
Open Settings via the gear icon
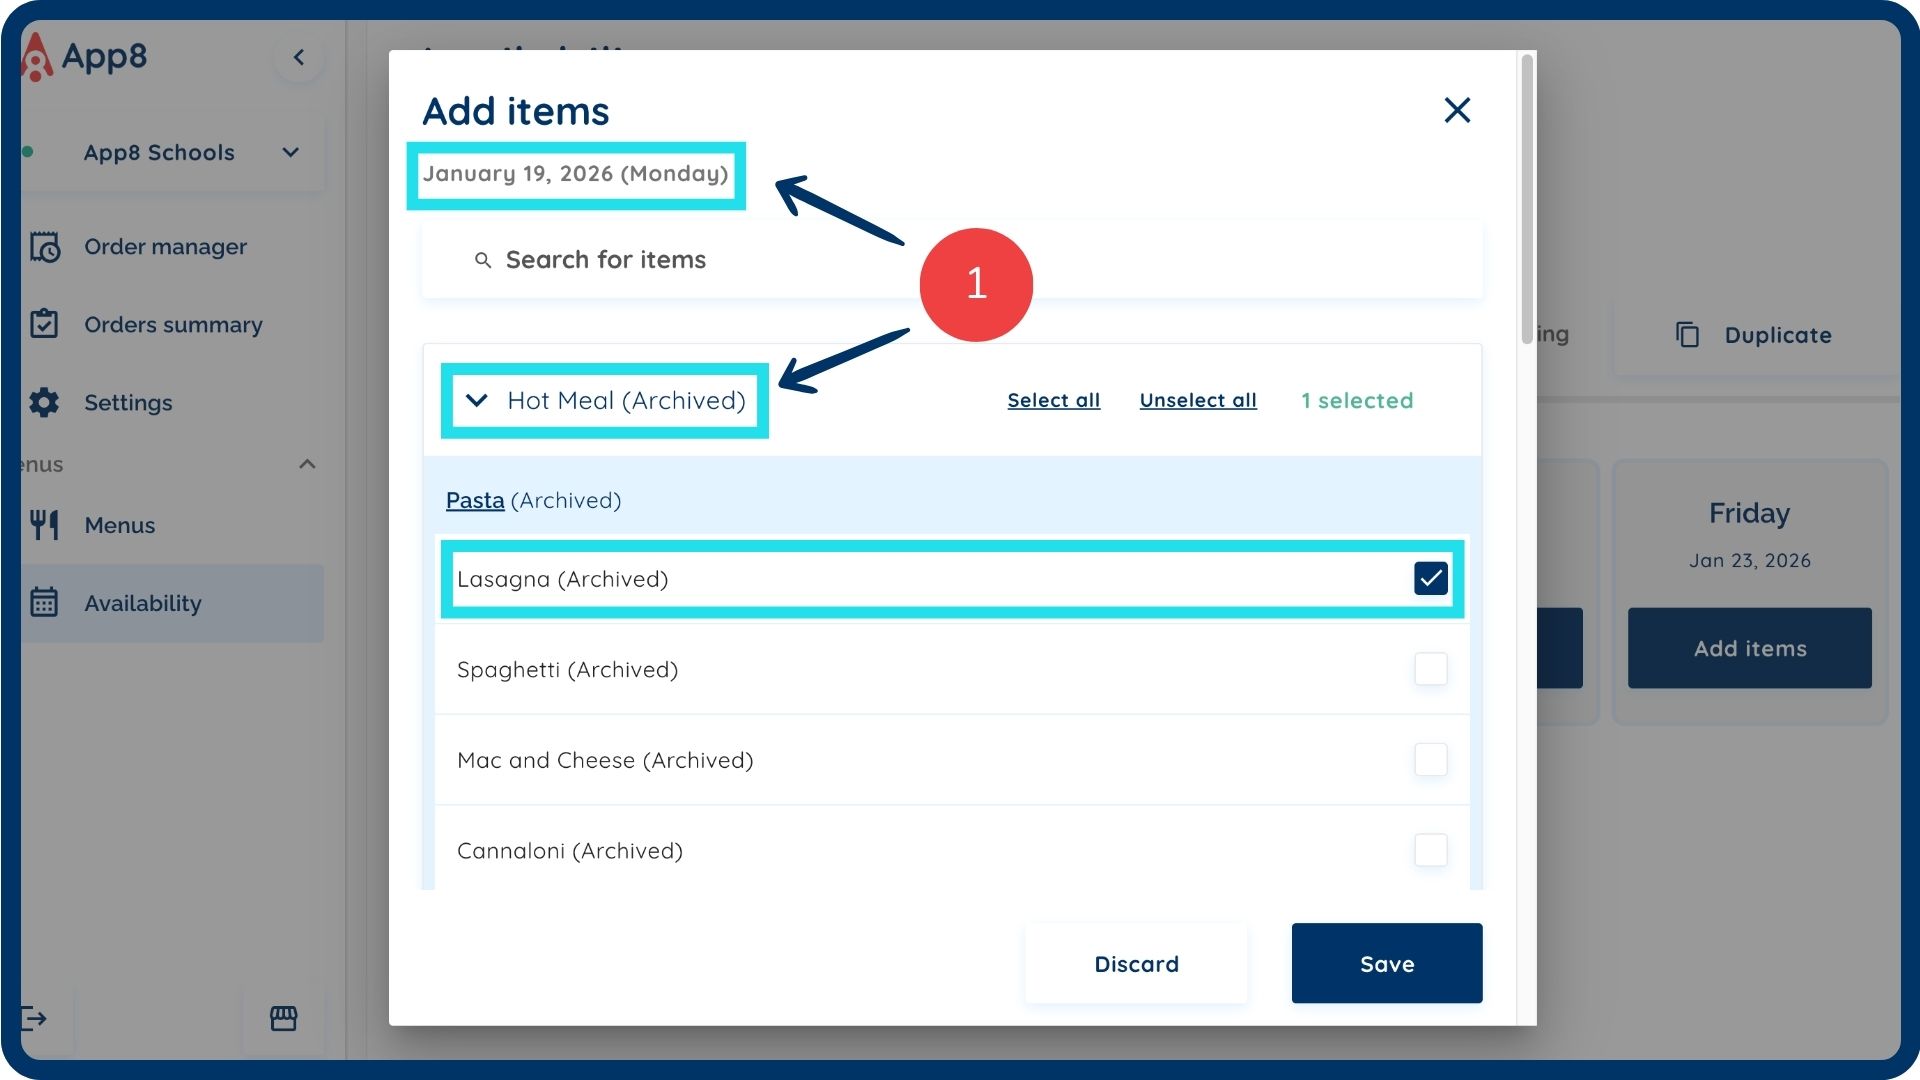coord(45,402)
